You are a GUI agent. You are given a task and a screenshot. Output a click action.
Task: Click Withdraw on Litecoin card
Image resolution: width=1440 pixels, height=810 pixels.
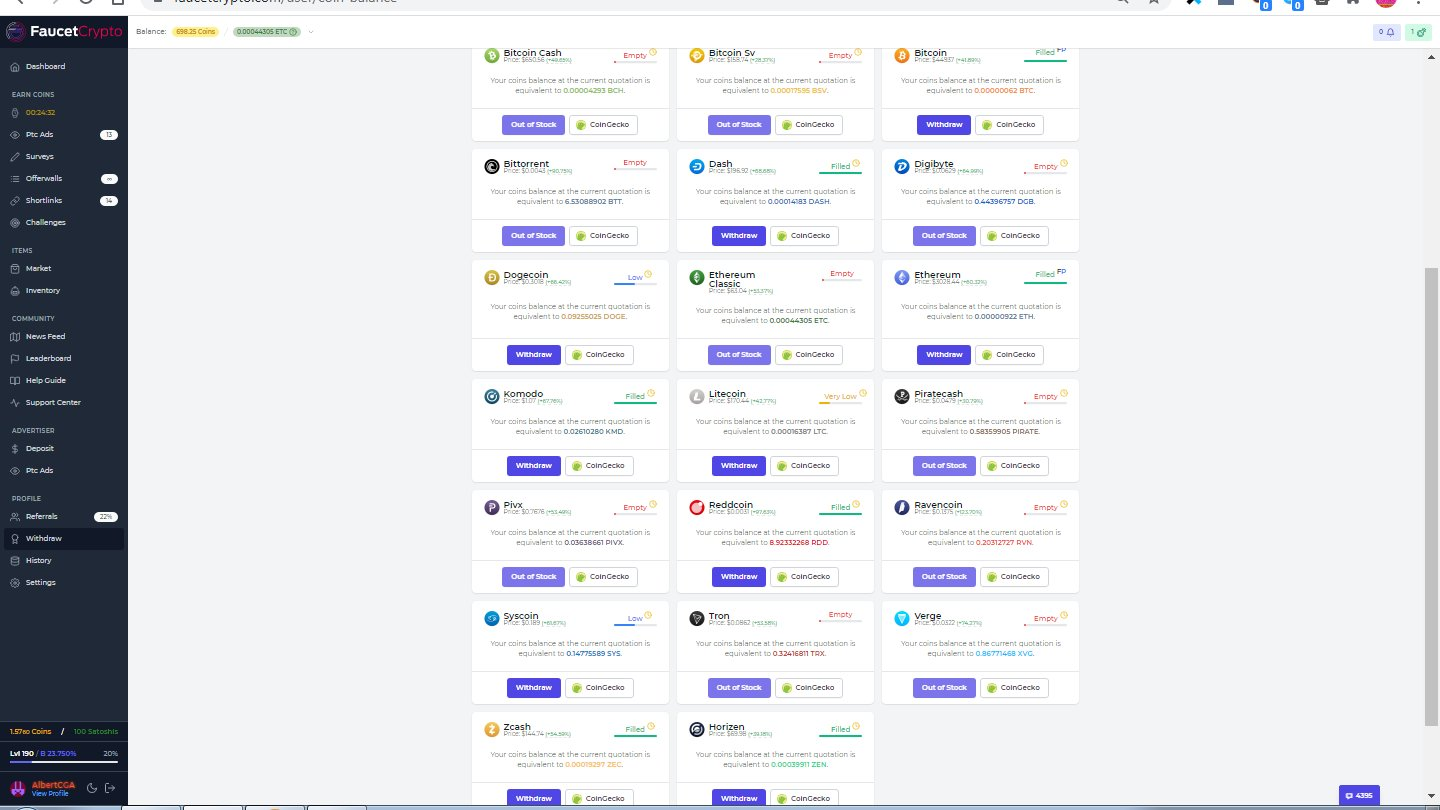(738, 466)
